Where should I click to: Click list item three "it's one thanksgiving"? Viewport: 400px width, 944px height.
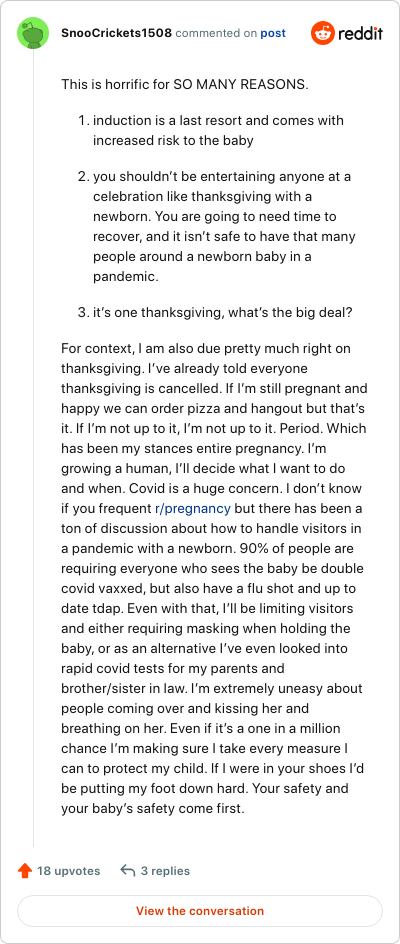click(222, 312)
